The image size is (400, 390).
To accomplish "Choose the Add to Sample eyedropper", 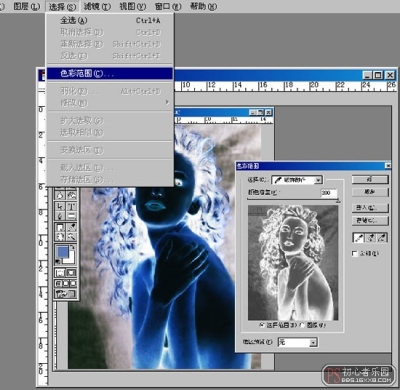I will (370, 238).
